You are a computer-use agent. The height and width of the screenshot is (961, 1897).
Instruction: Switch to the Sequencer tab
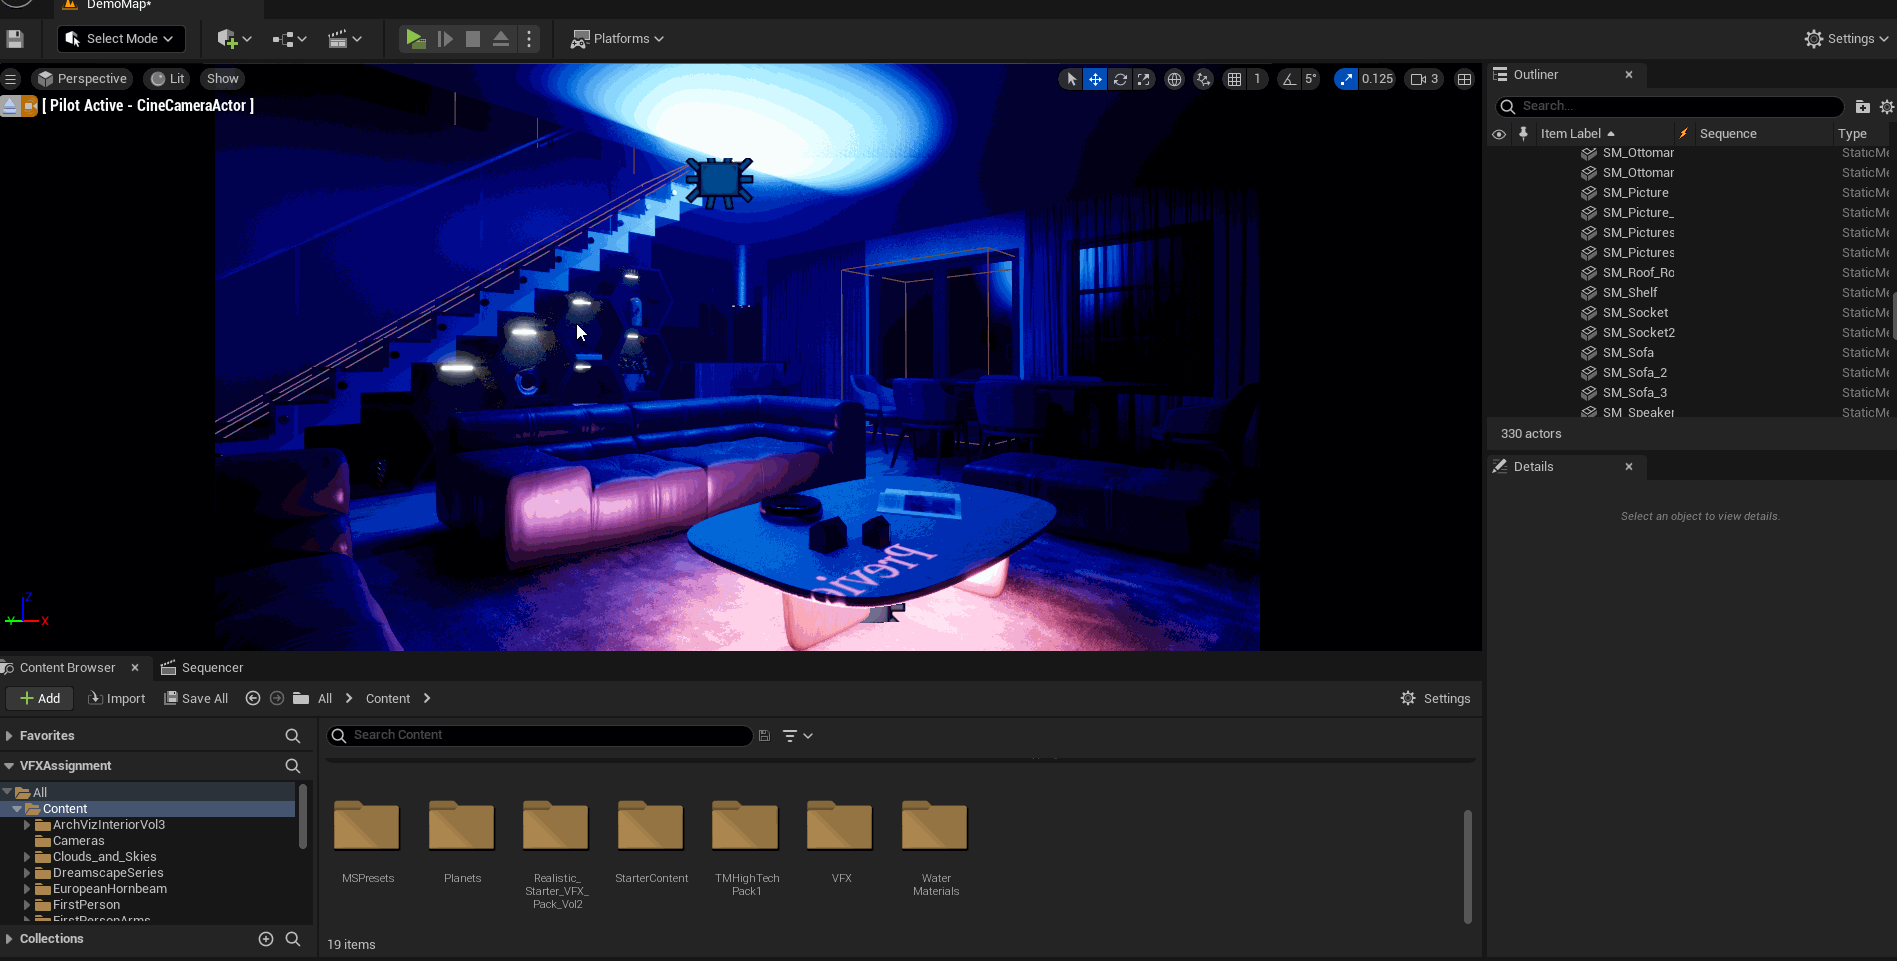coord(202,668)
